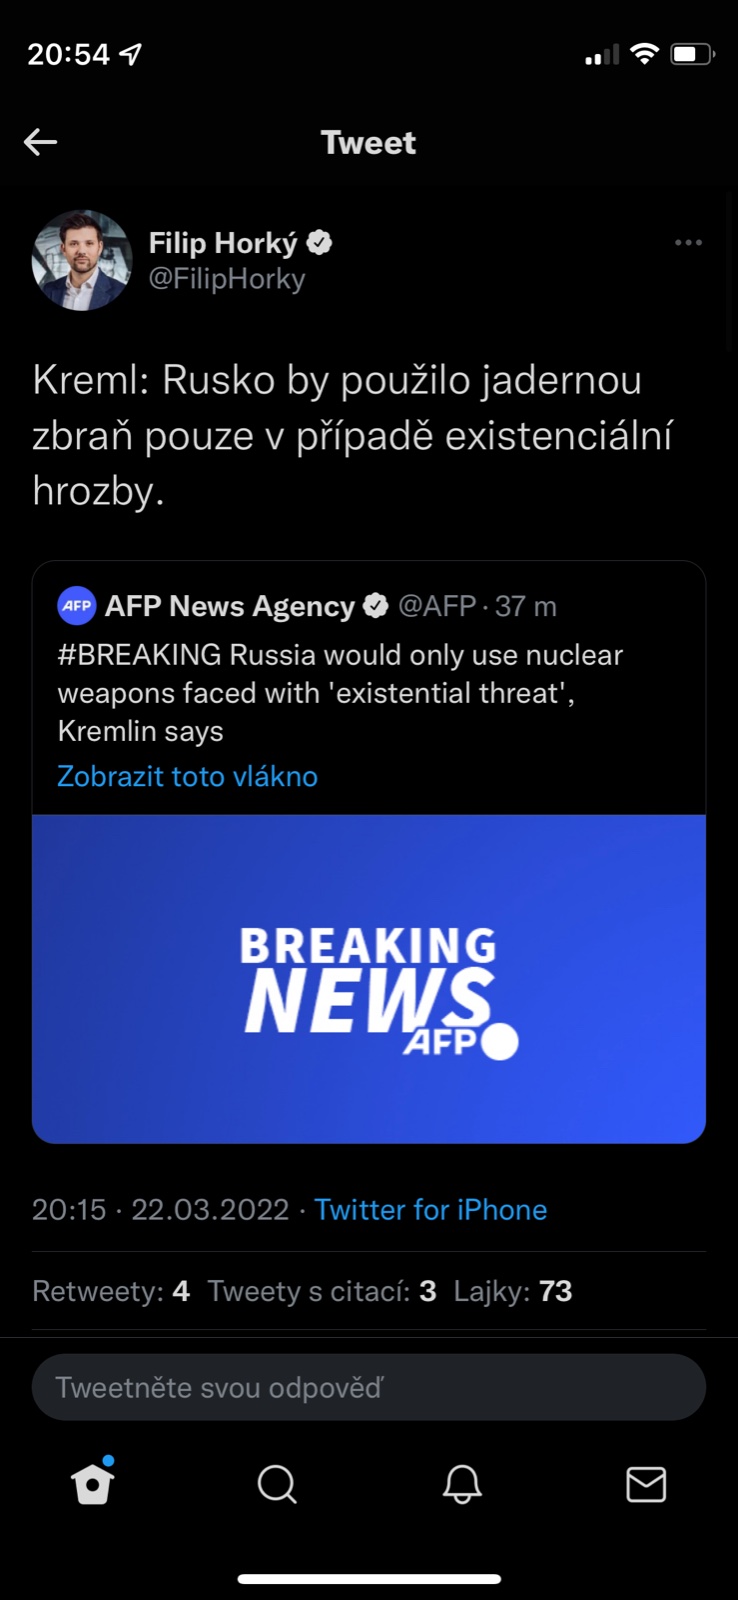The height and width of the screenshot is (1600, 738).
Task: Tap Filip Horký's verified badge icon
Action: pyautogui.click(x=320, y=242)
